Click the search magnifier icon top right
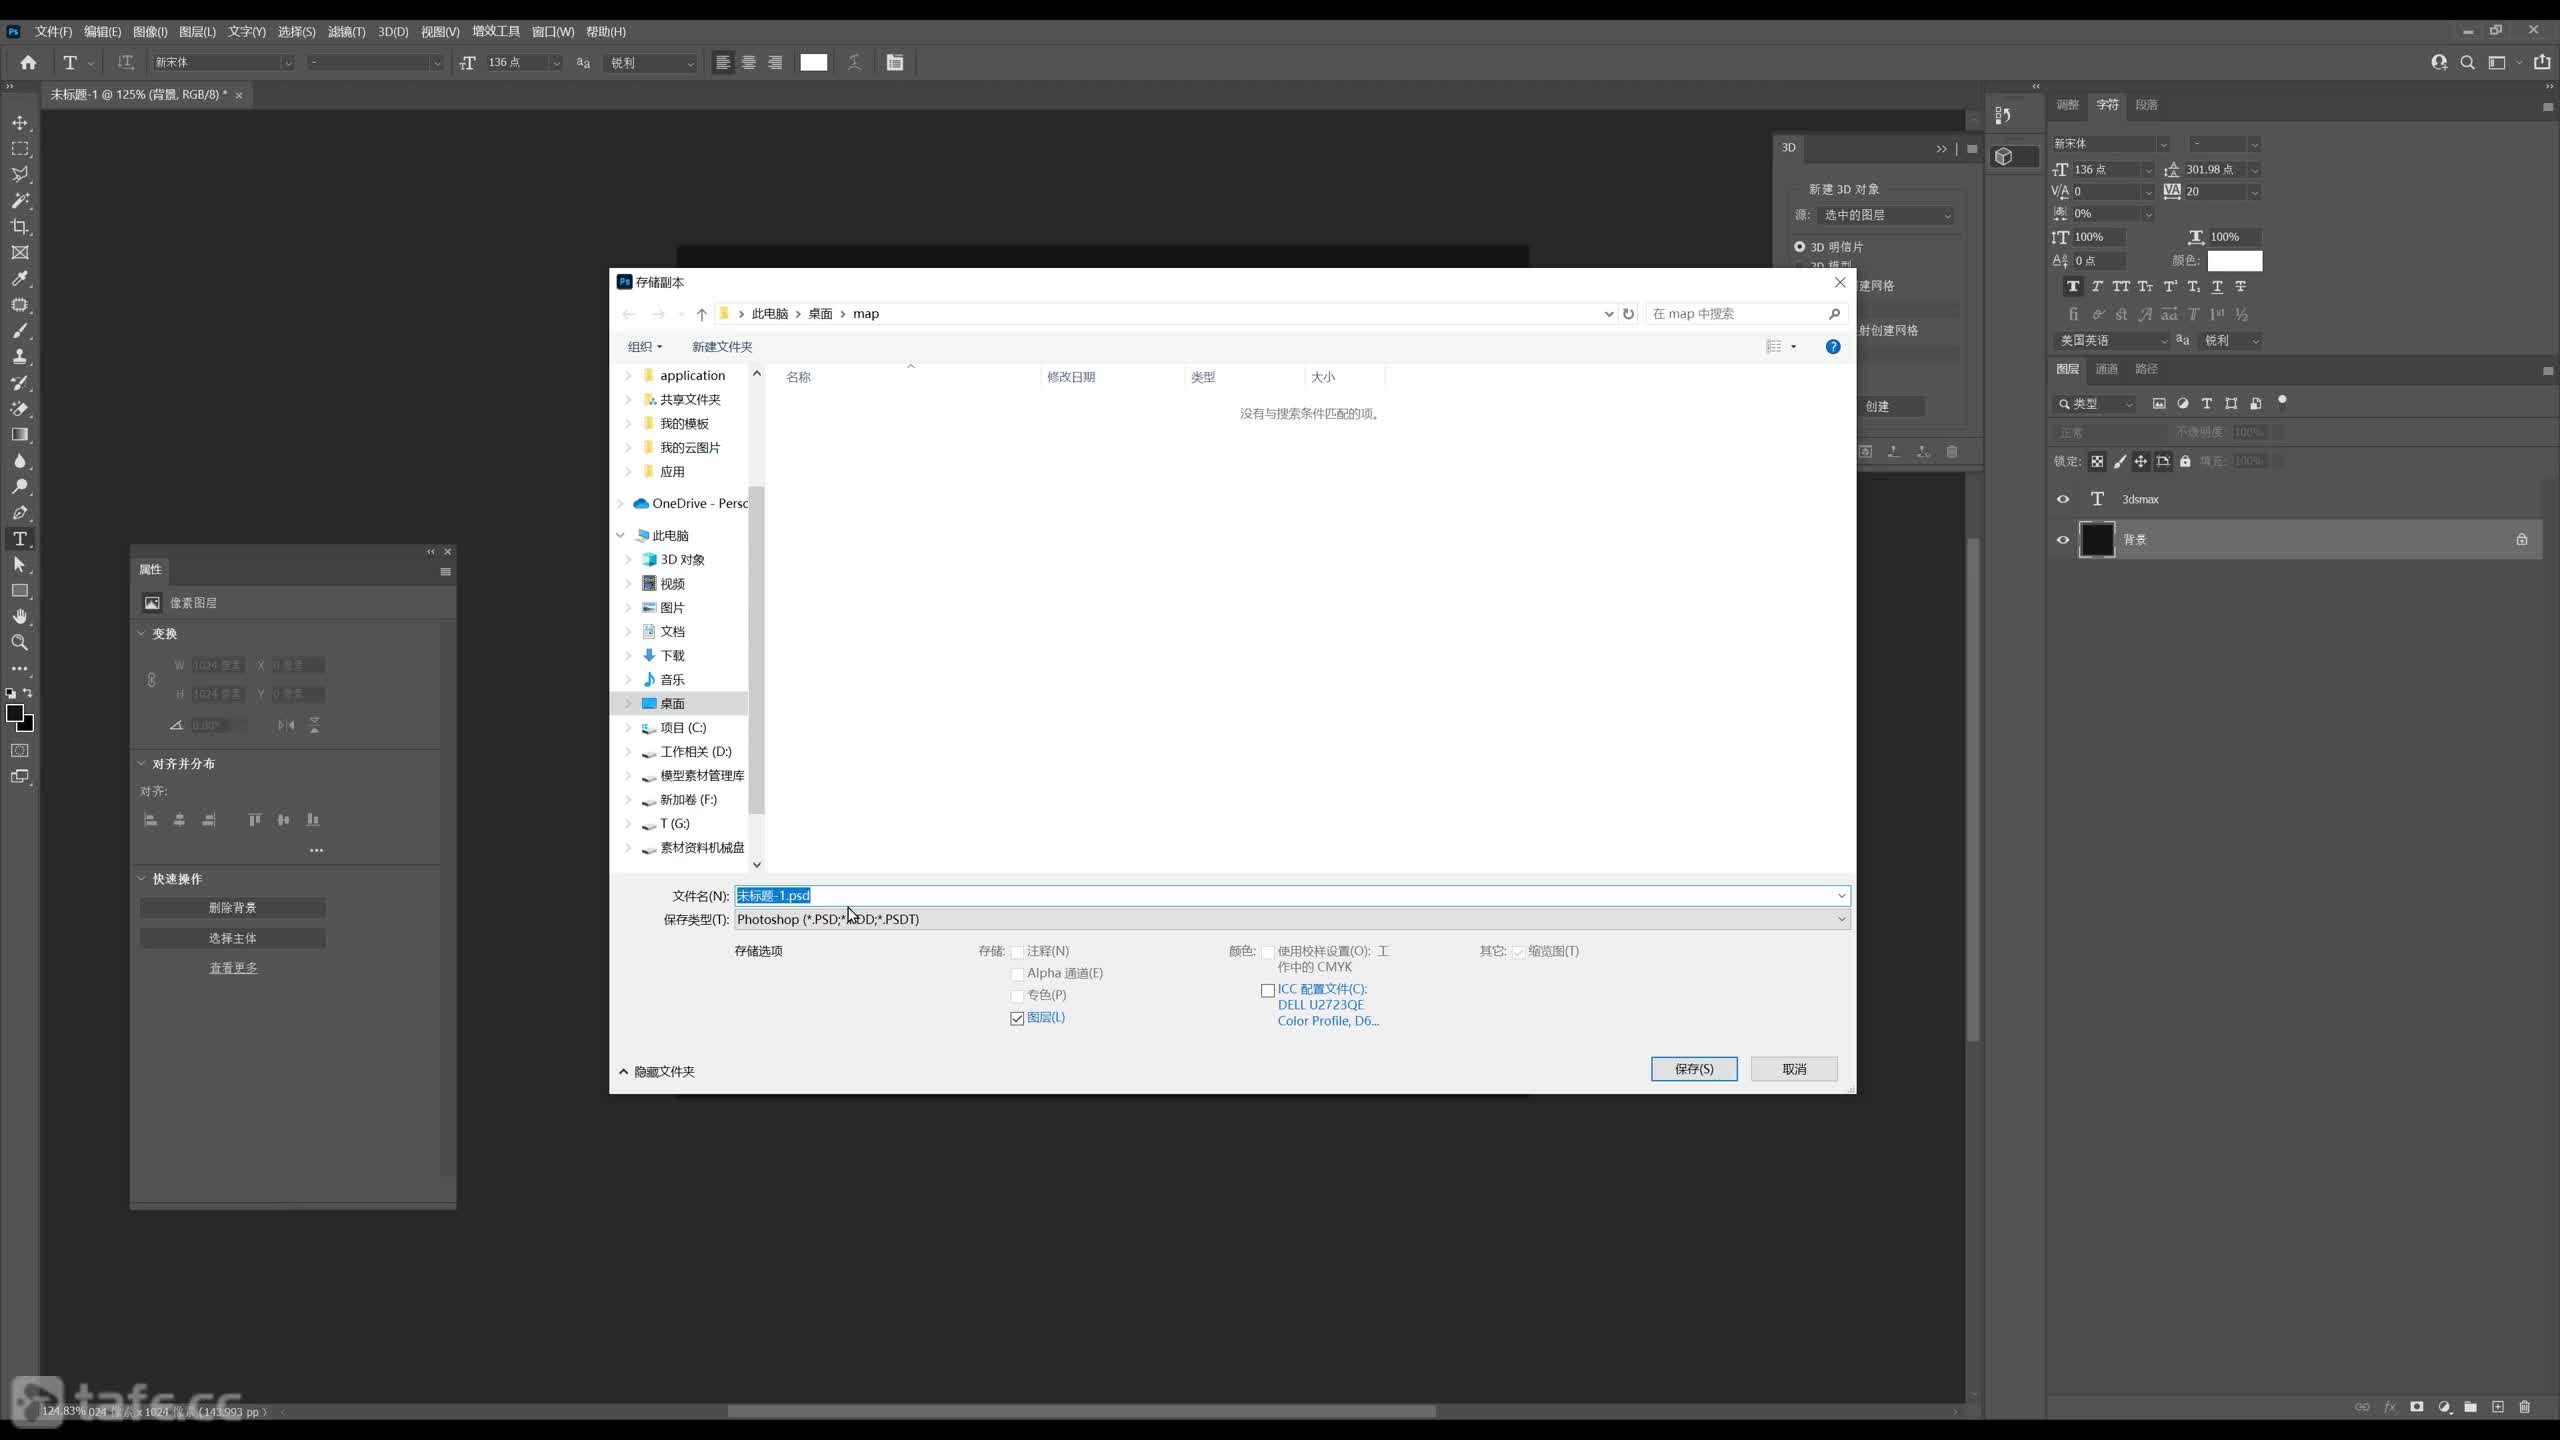This screenshot has height=1440, width=2560. point(2467,62)
